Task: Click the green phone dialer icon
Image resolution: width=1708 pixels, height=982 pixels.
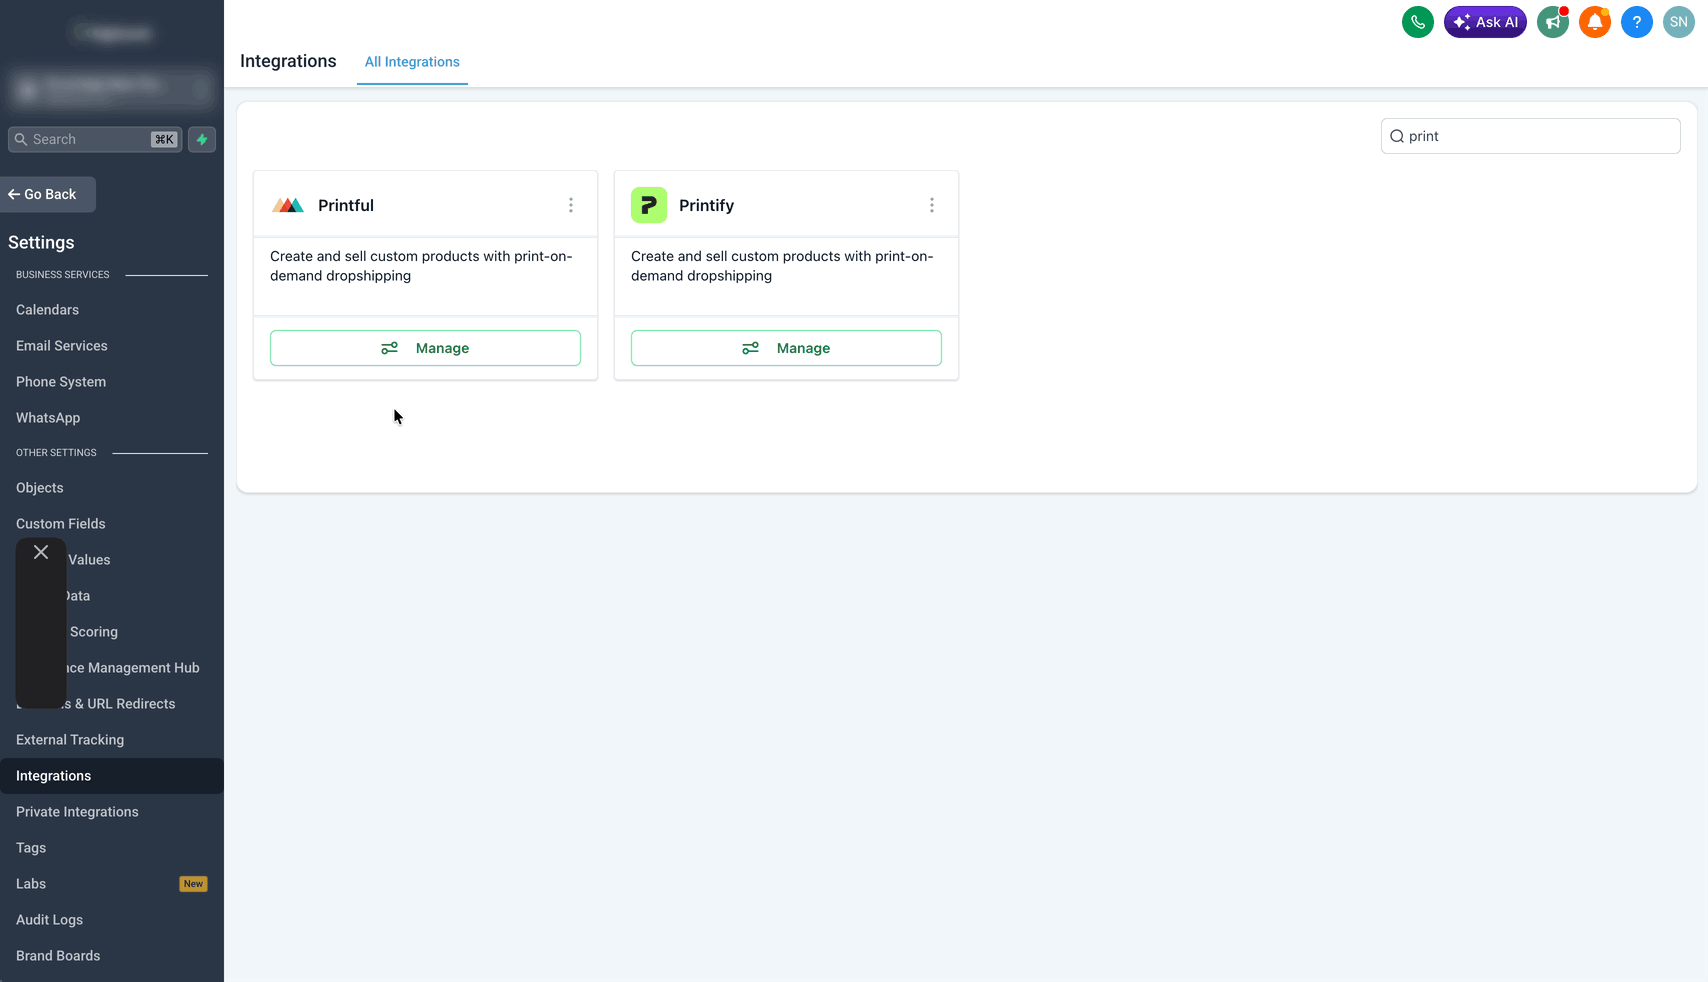Action: (1417, 22)
